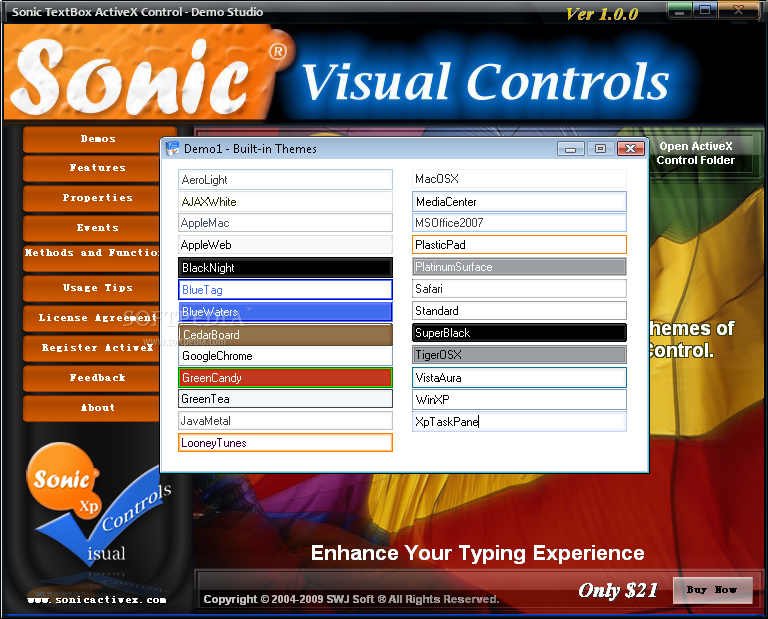The image size is (768, 619).
Task: Click the Ver 1.0.0 label
Action: tap(601, 14)
